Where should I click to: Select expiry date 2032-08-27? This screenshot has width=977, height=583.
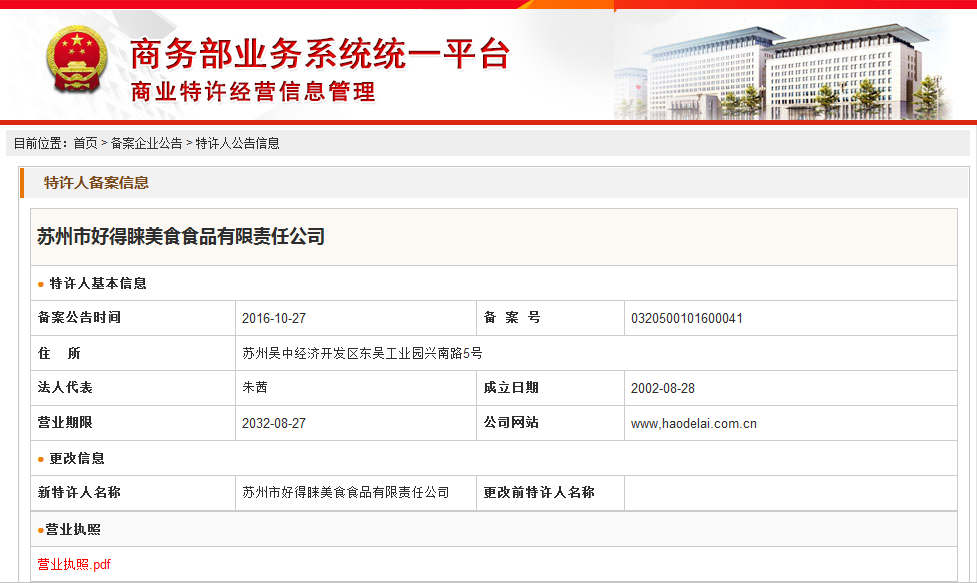[274, 423]
